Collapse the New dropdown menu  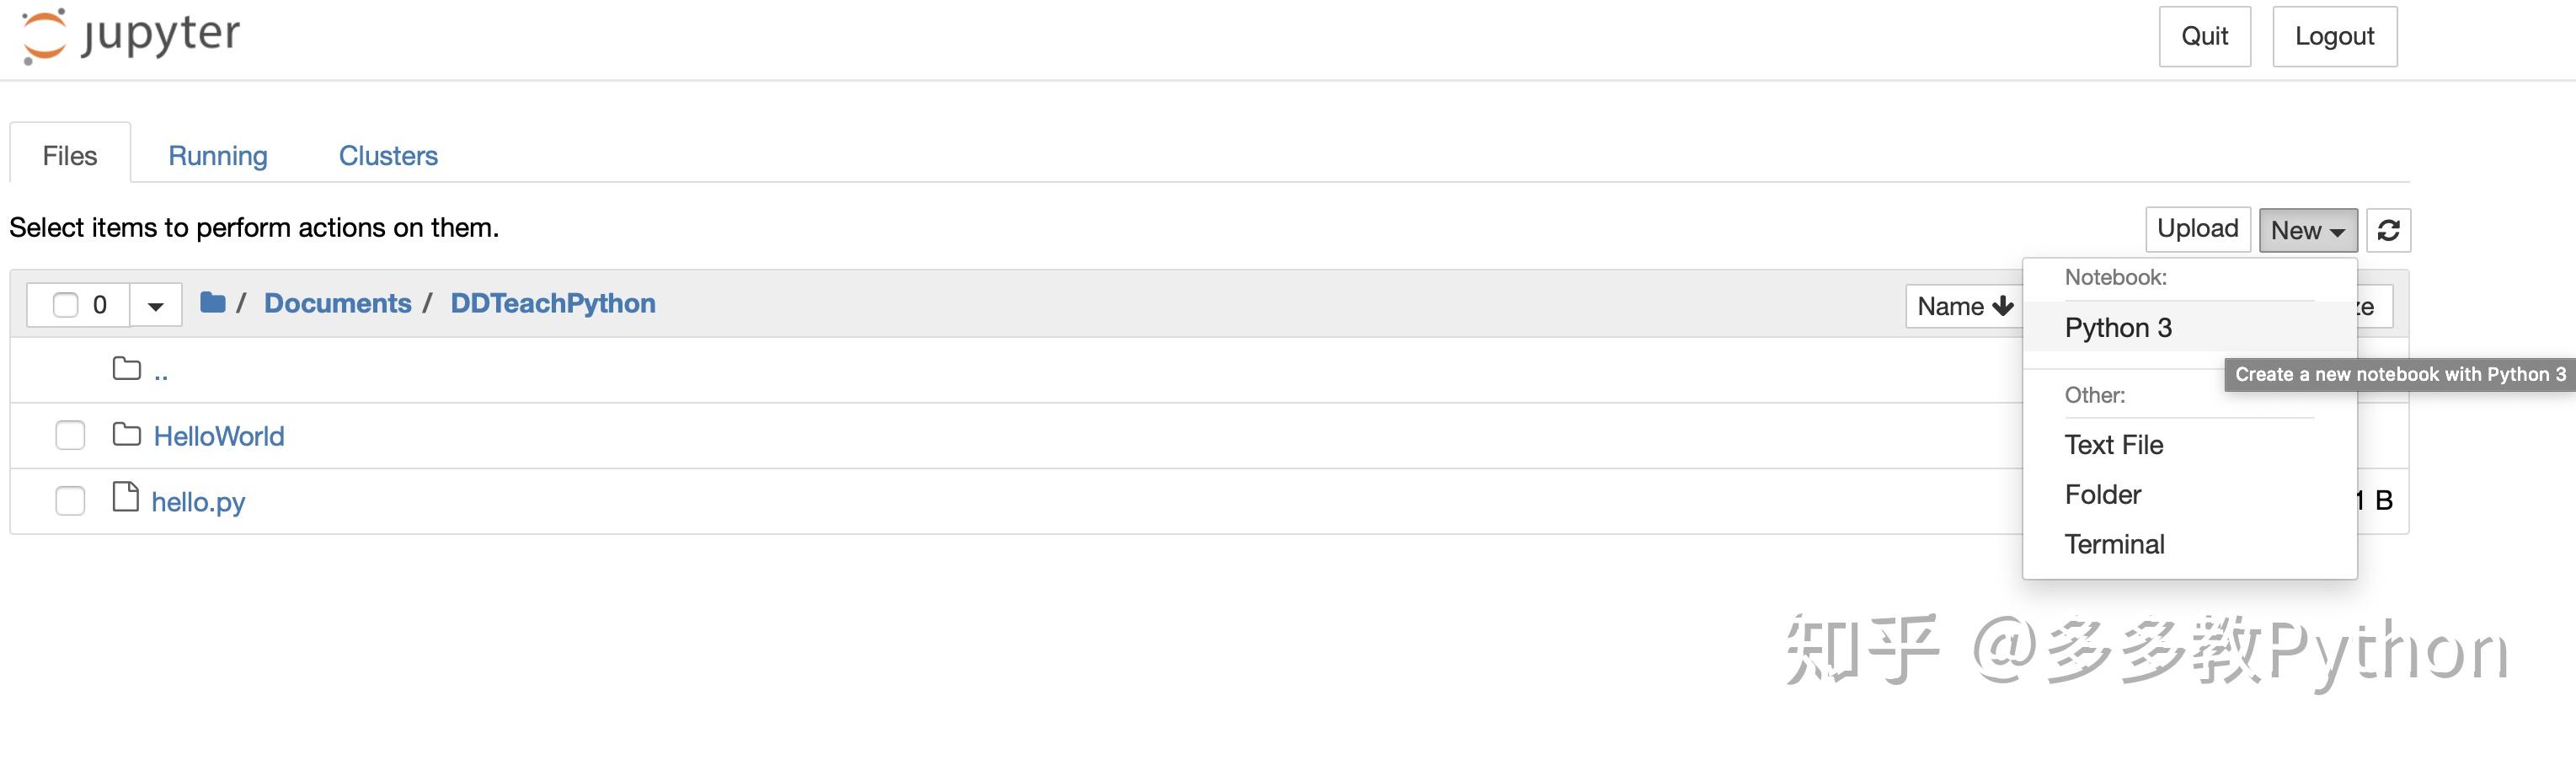click(2308, 230)
